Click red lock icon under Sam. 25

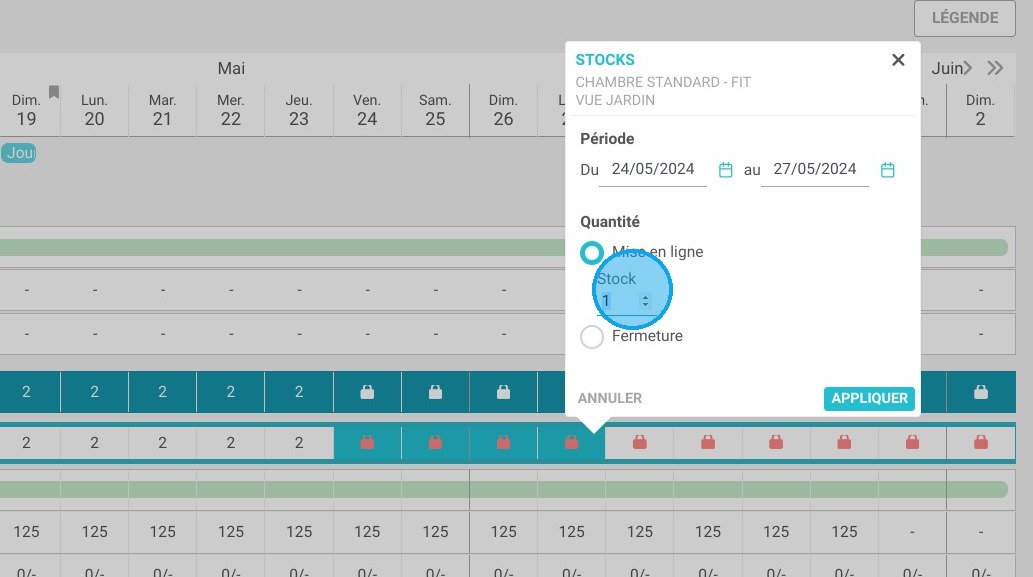click(435, 442)
